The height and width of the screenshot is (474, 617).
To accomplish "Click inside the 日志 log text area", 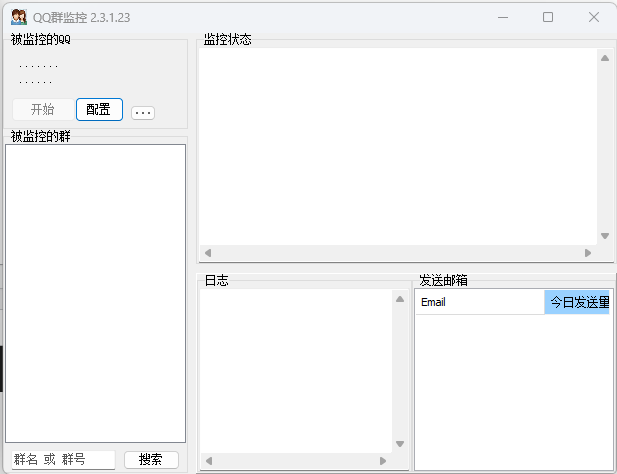I will [296, 370].
